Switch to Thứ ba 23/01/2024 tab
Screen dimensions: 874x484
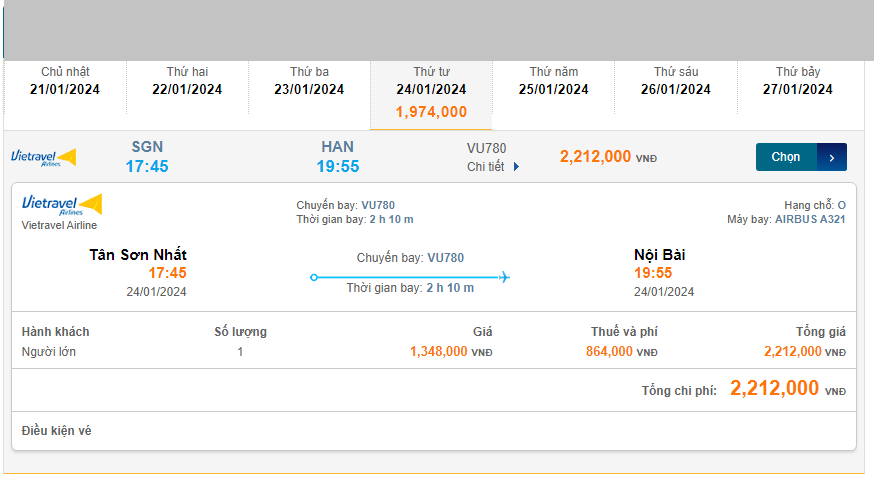pos(309,81)
